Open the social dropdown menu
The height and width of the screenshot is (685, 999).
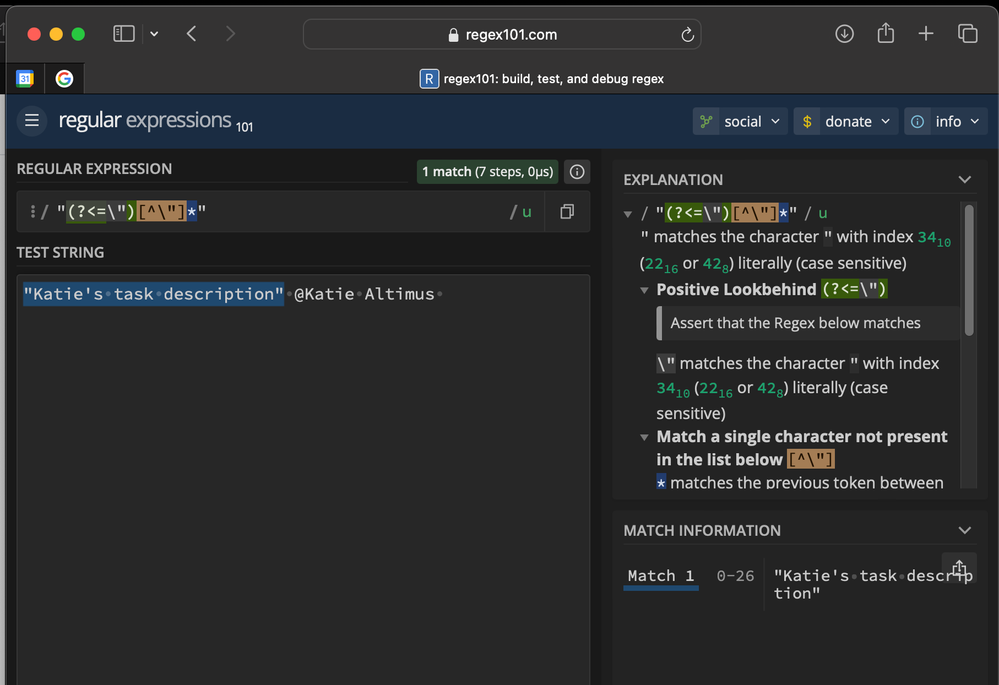pos(741,121)
